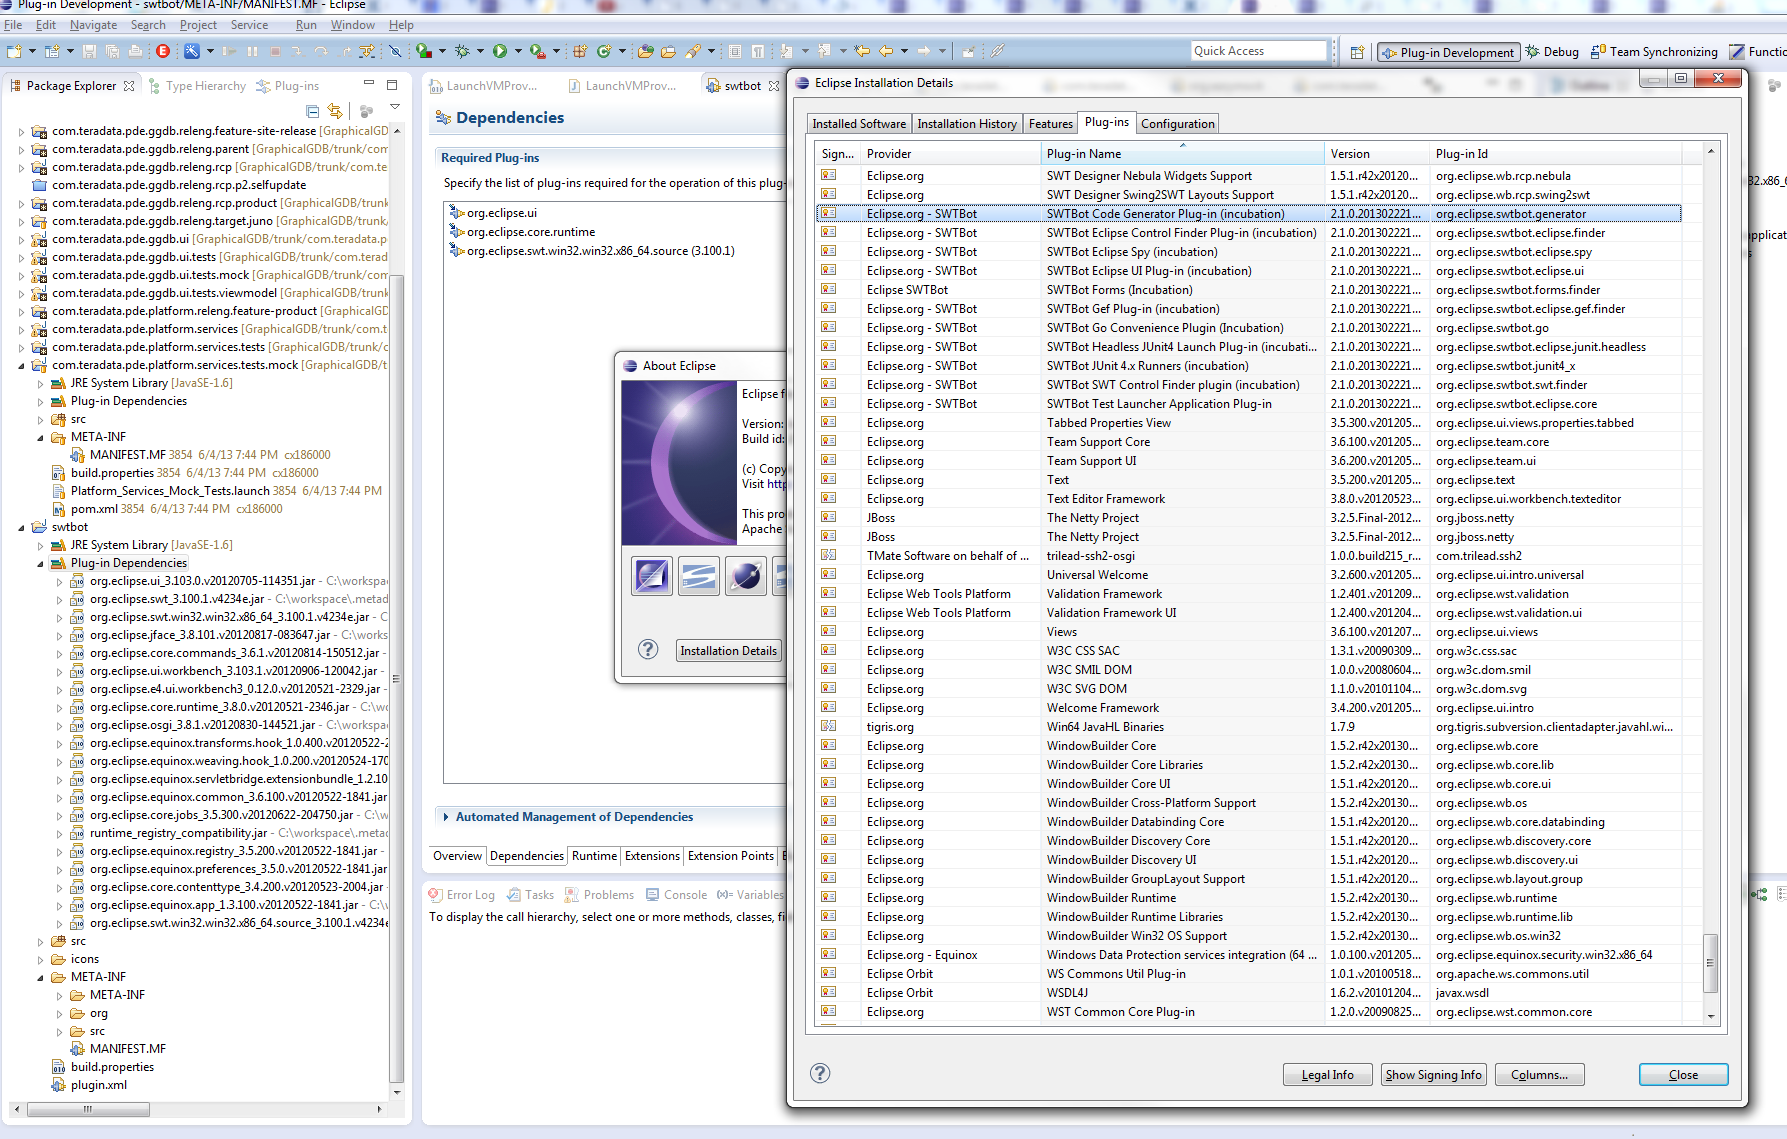Screen dimensions: 1787x1139
Task: Expand the swtbot icons folder
Action: (x=40, y=959)
